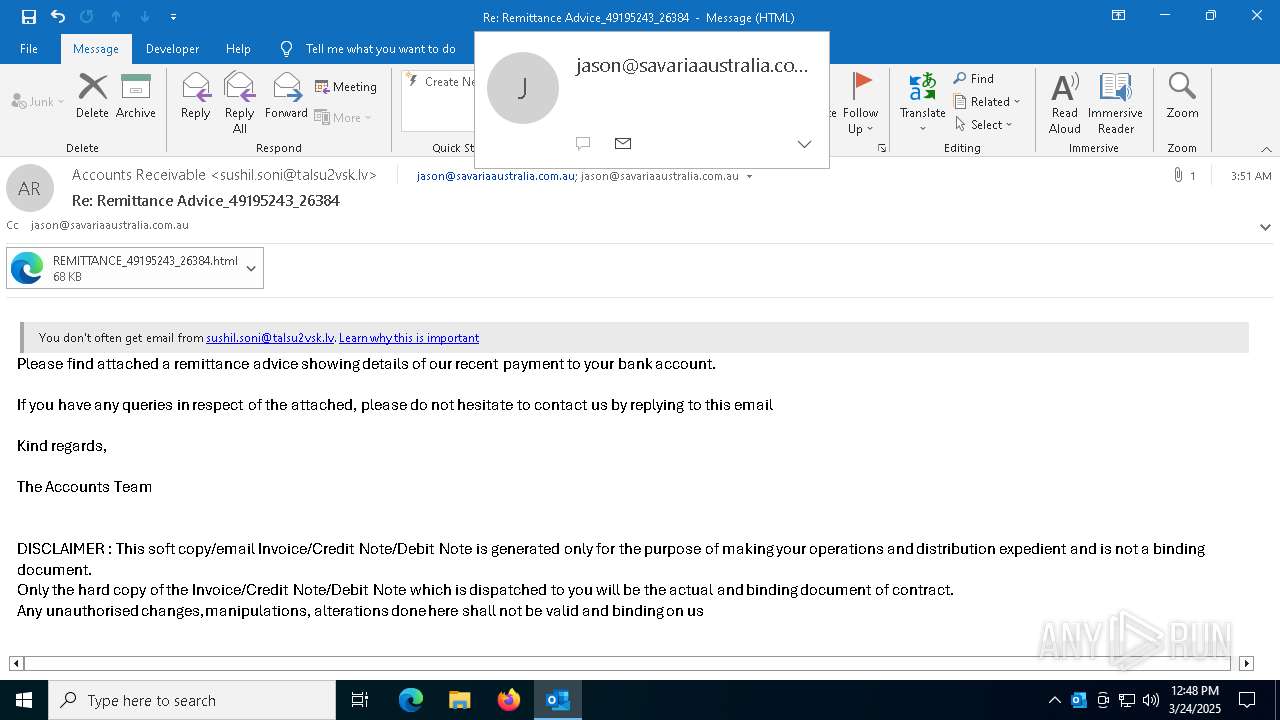1280x720 pixels.
Task: Expand the recipients list dropdown arrow
Action: click(750, 177)
